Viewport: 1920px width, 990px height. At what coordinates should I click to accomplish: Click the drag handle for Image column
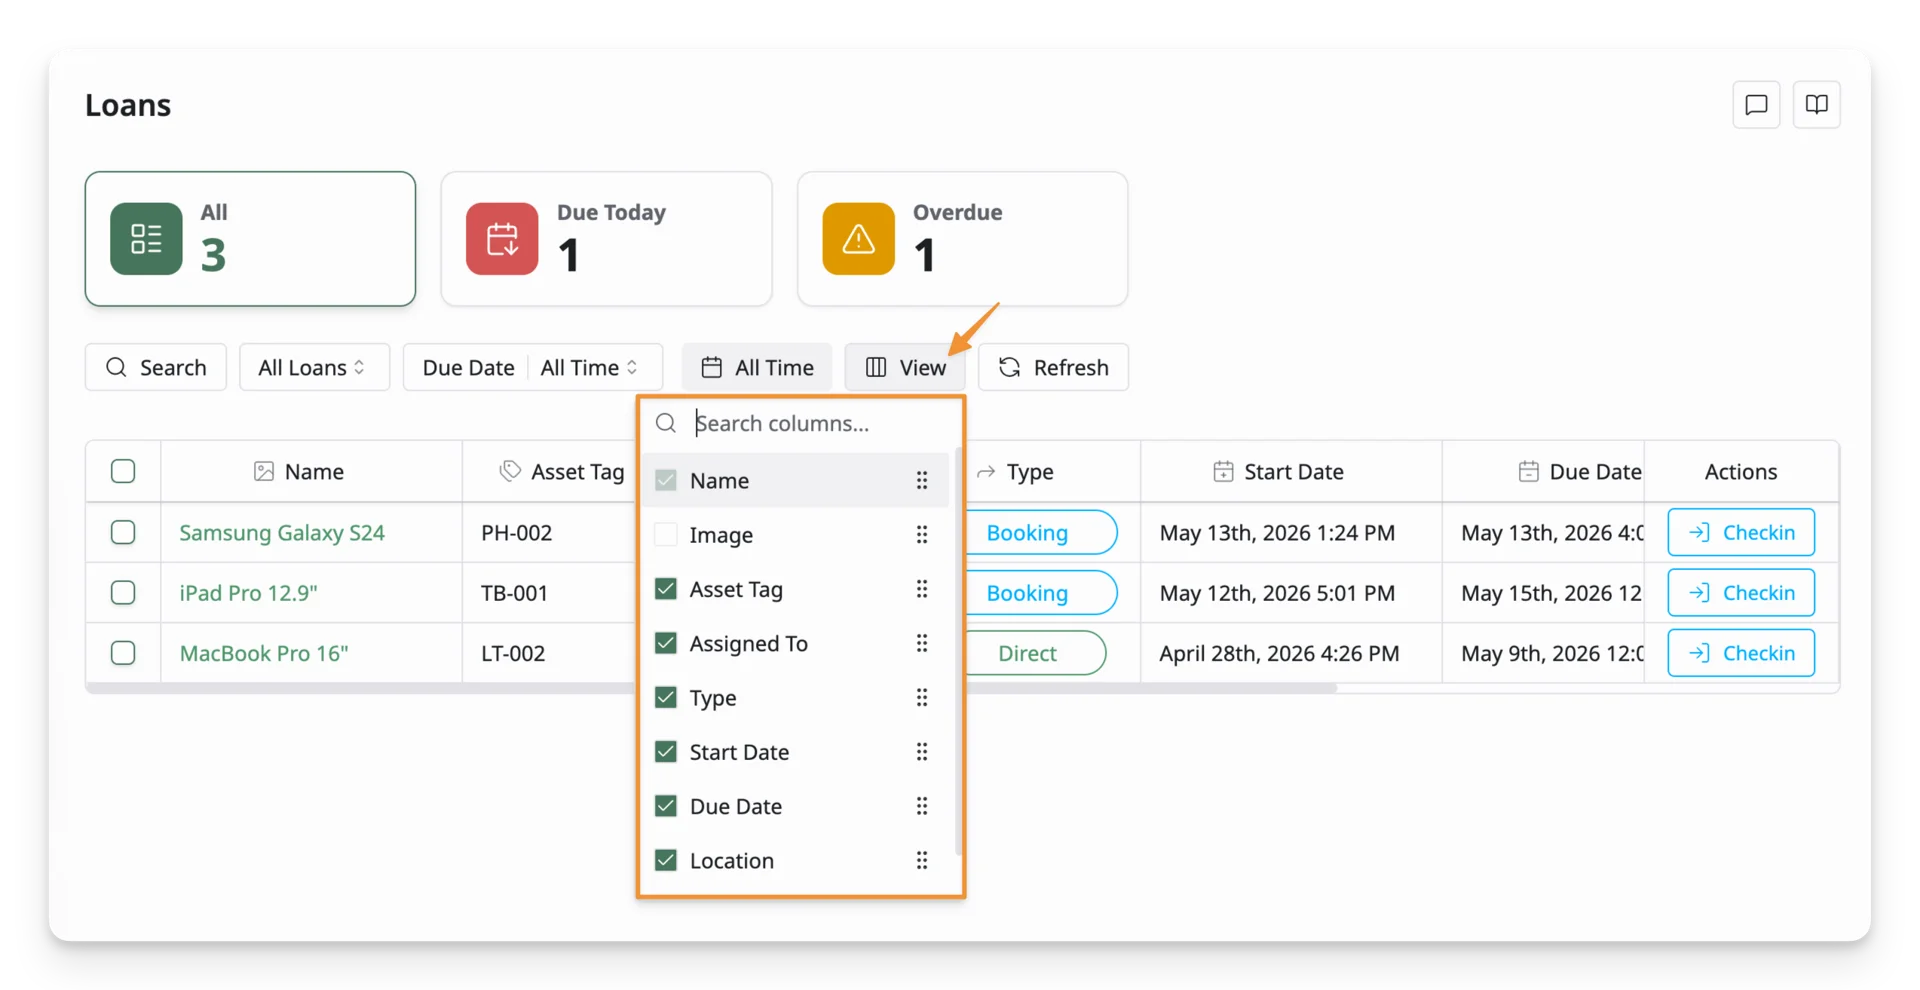click(922, 535)
